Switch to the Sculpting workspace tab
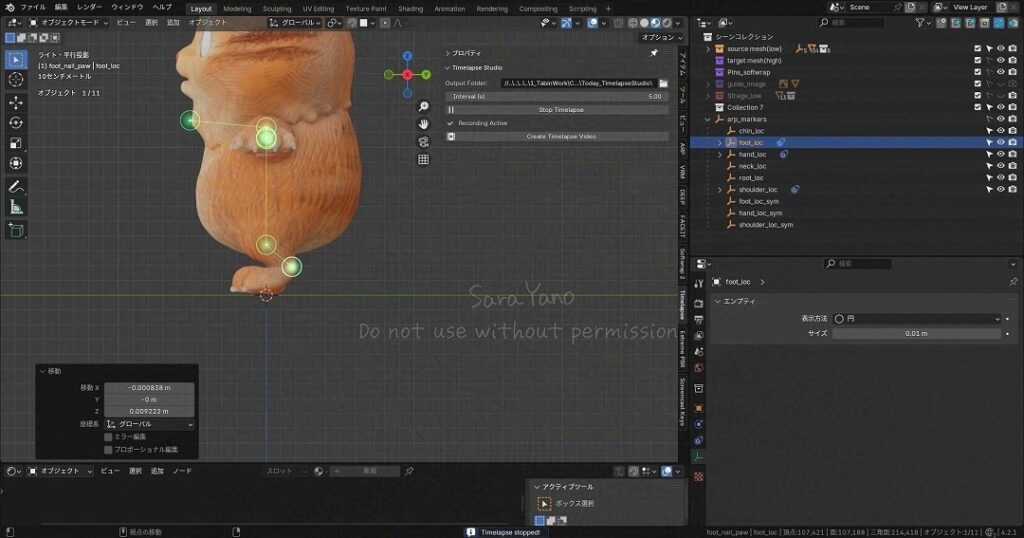The image size is (1024, 538). (x=277, y=8)
